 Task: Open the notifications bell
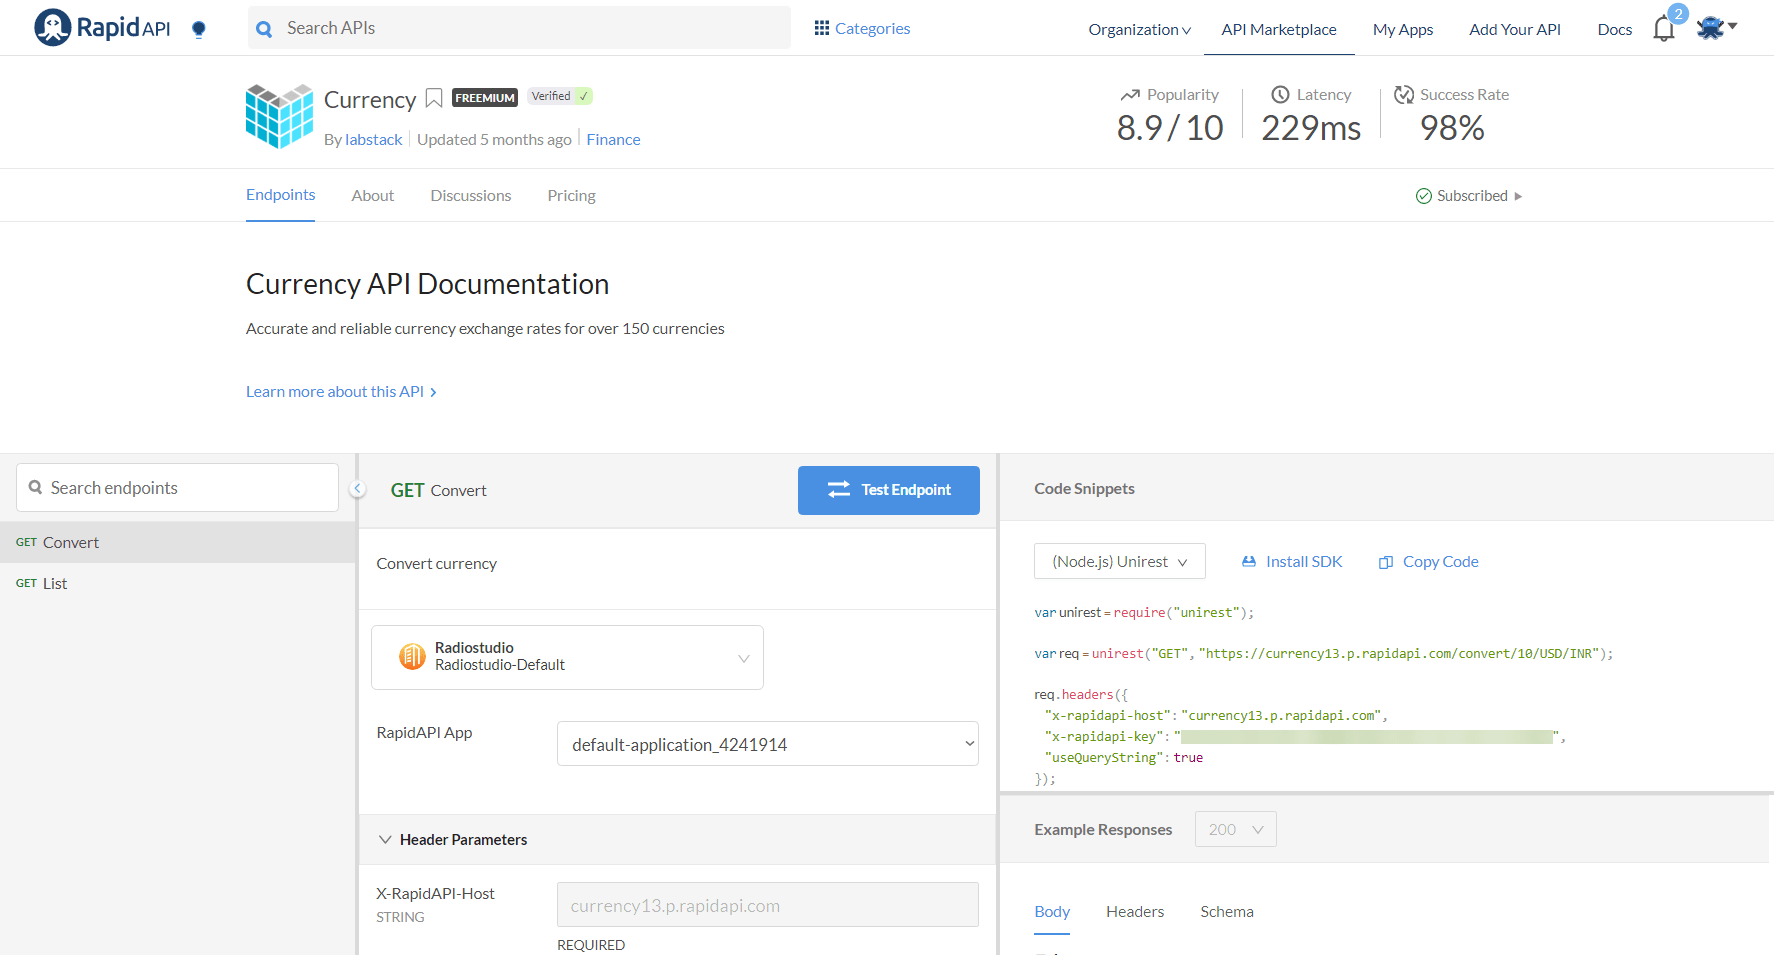click(1664, 29)
